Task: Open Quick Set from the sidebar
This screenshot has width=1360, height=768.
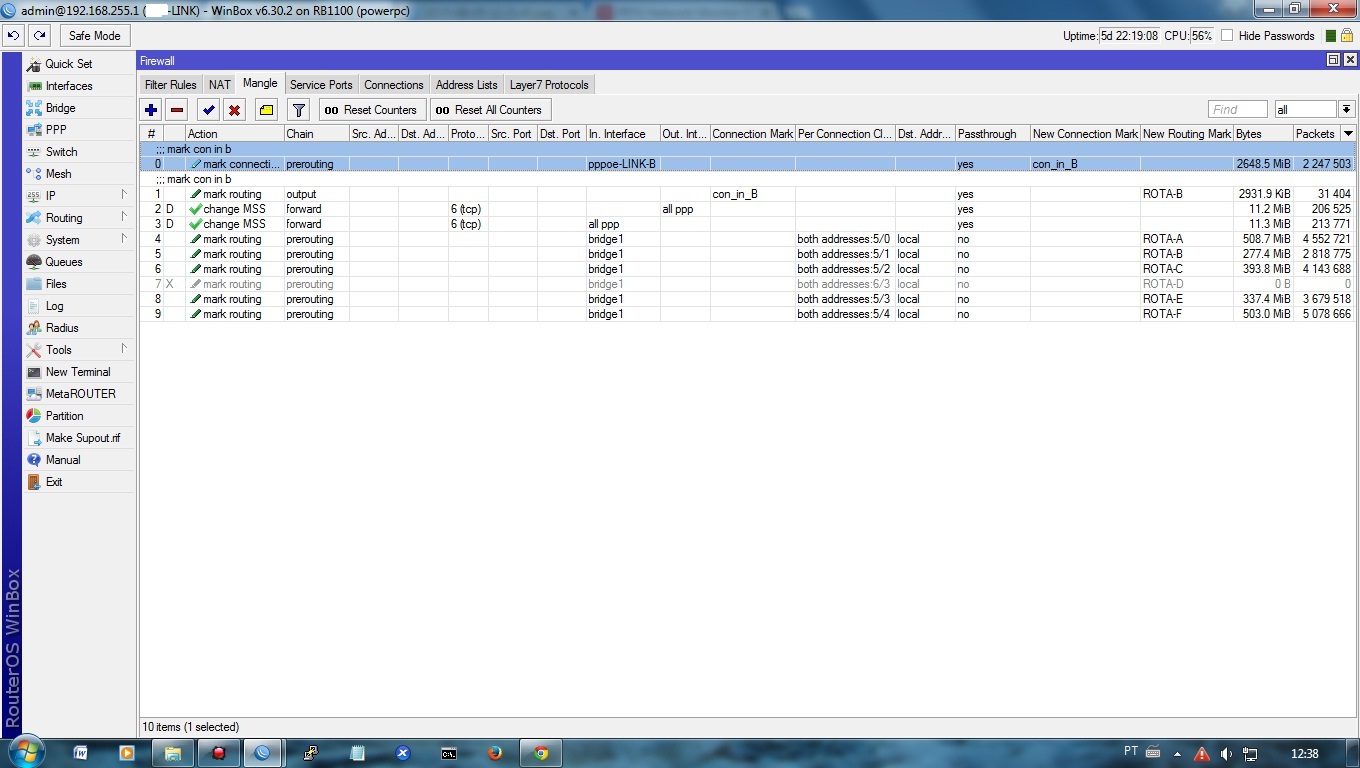Action: [x=69, y=64]
